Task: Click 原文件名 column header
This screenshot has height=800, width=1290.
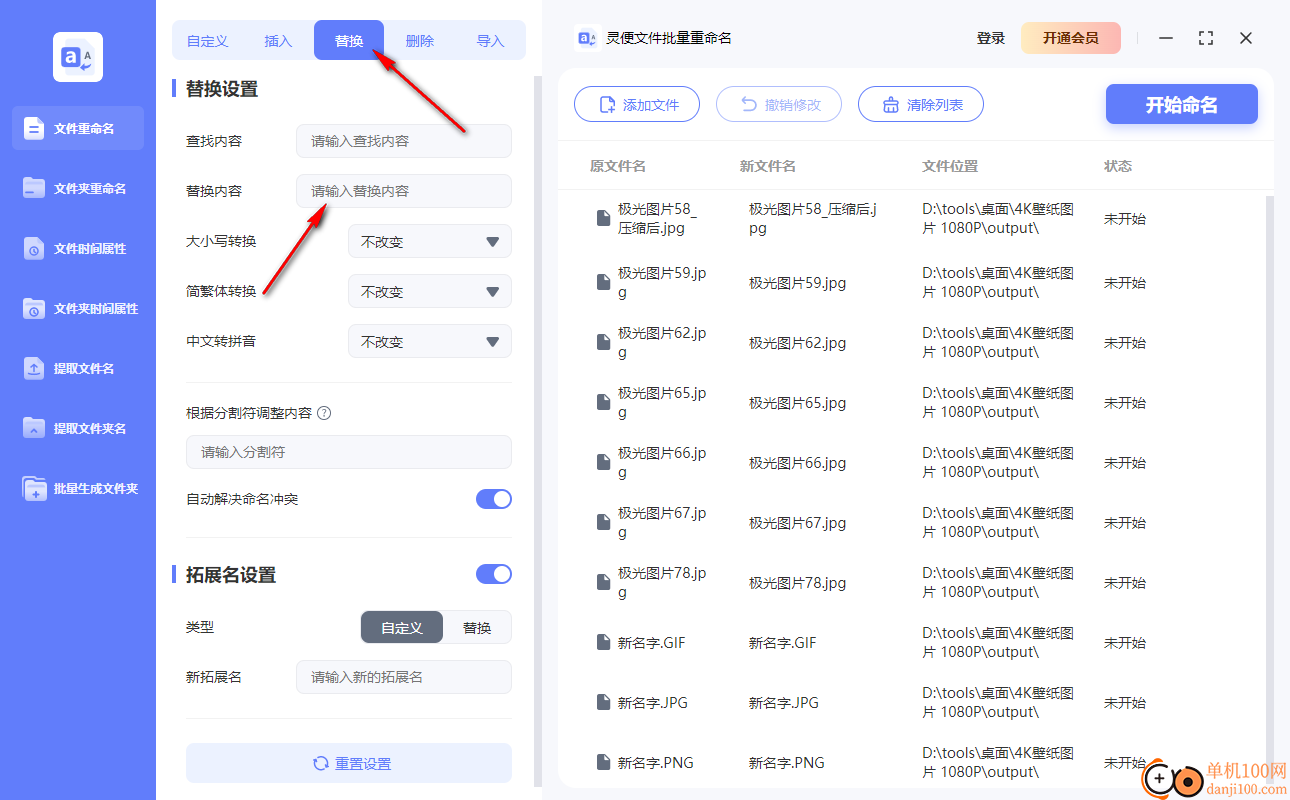Action: pos(618,166)
